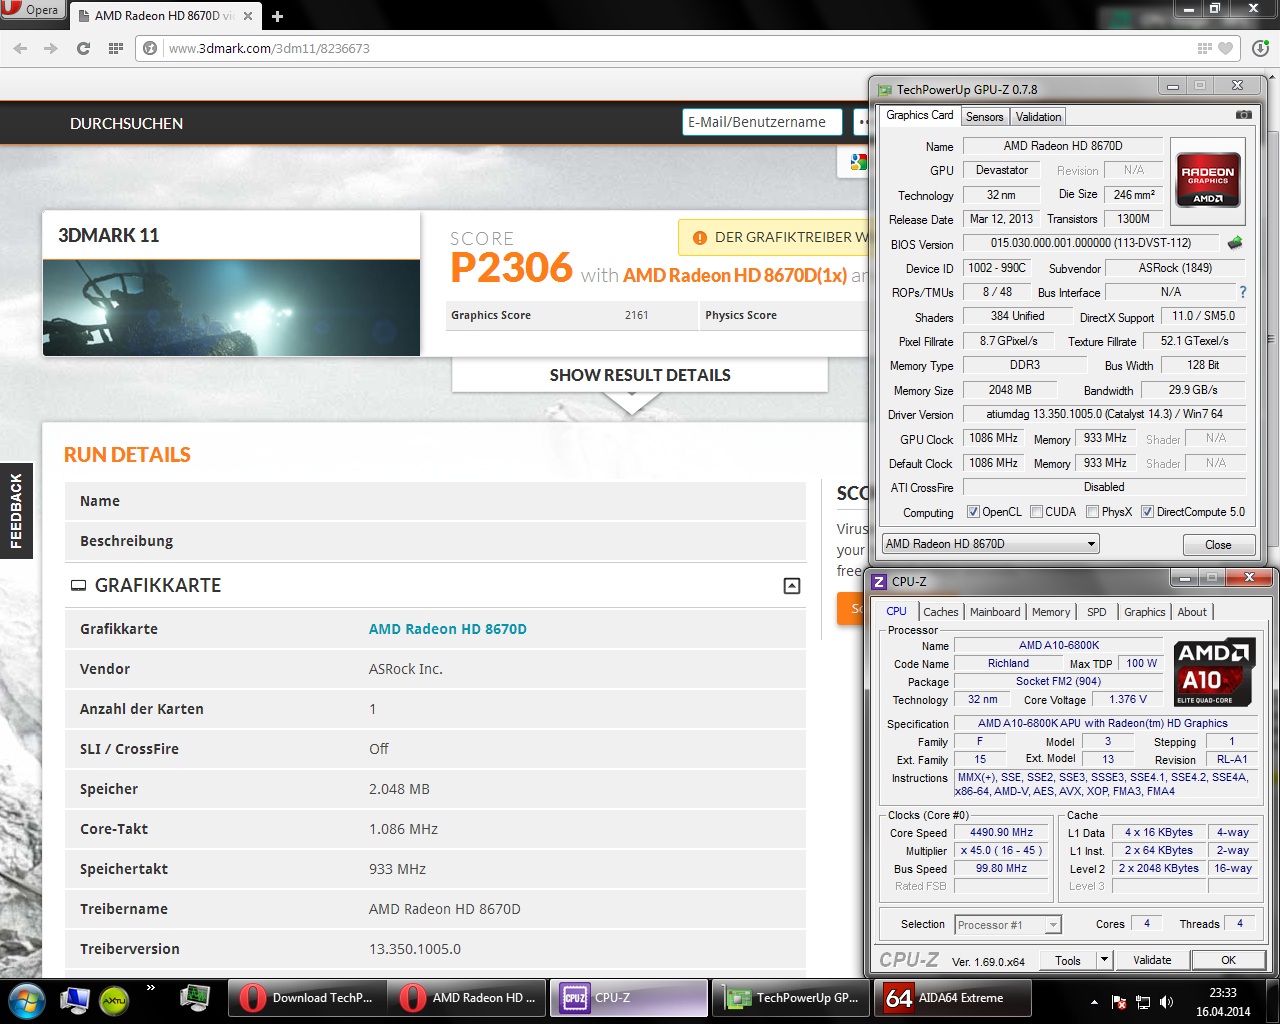Screen dimensions: 1280x1024
Task: Open the Graphics tab in CPU-Z
Action: (1145, 612)
